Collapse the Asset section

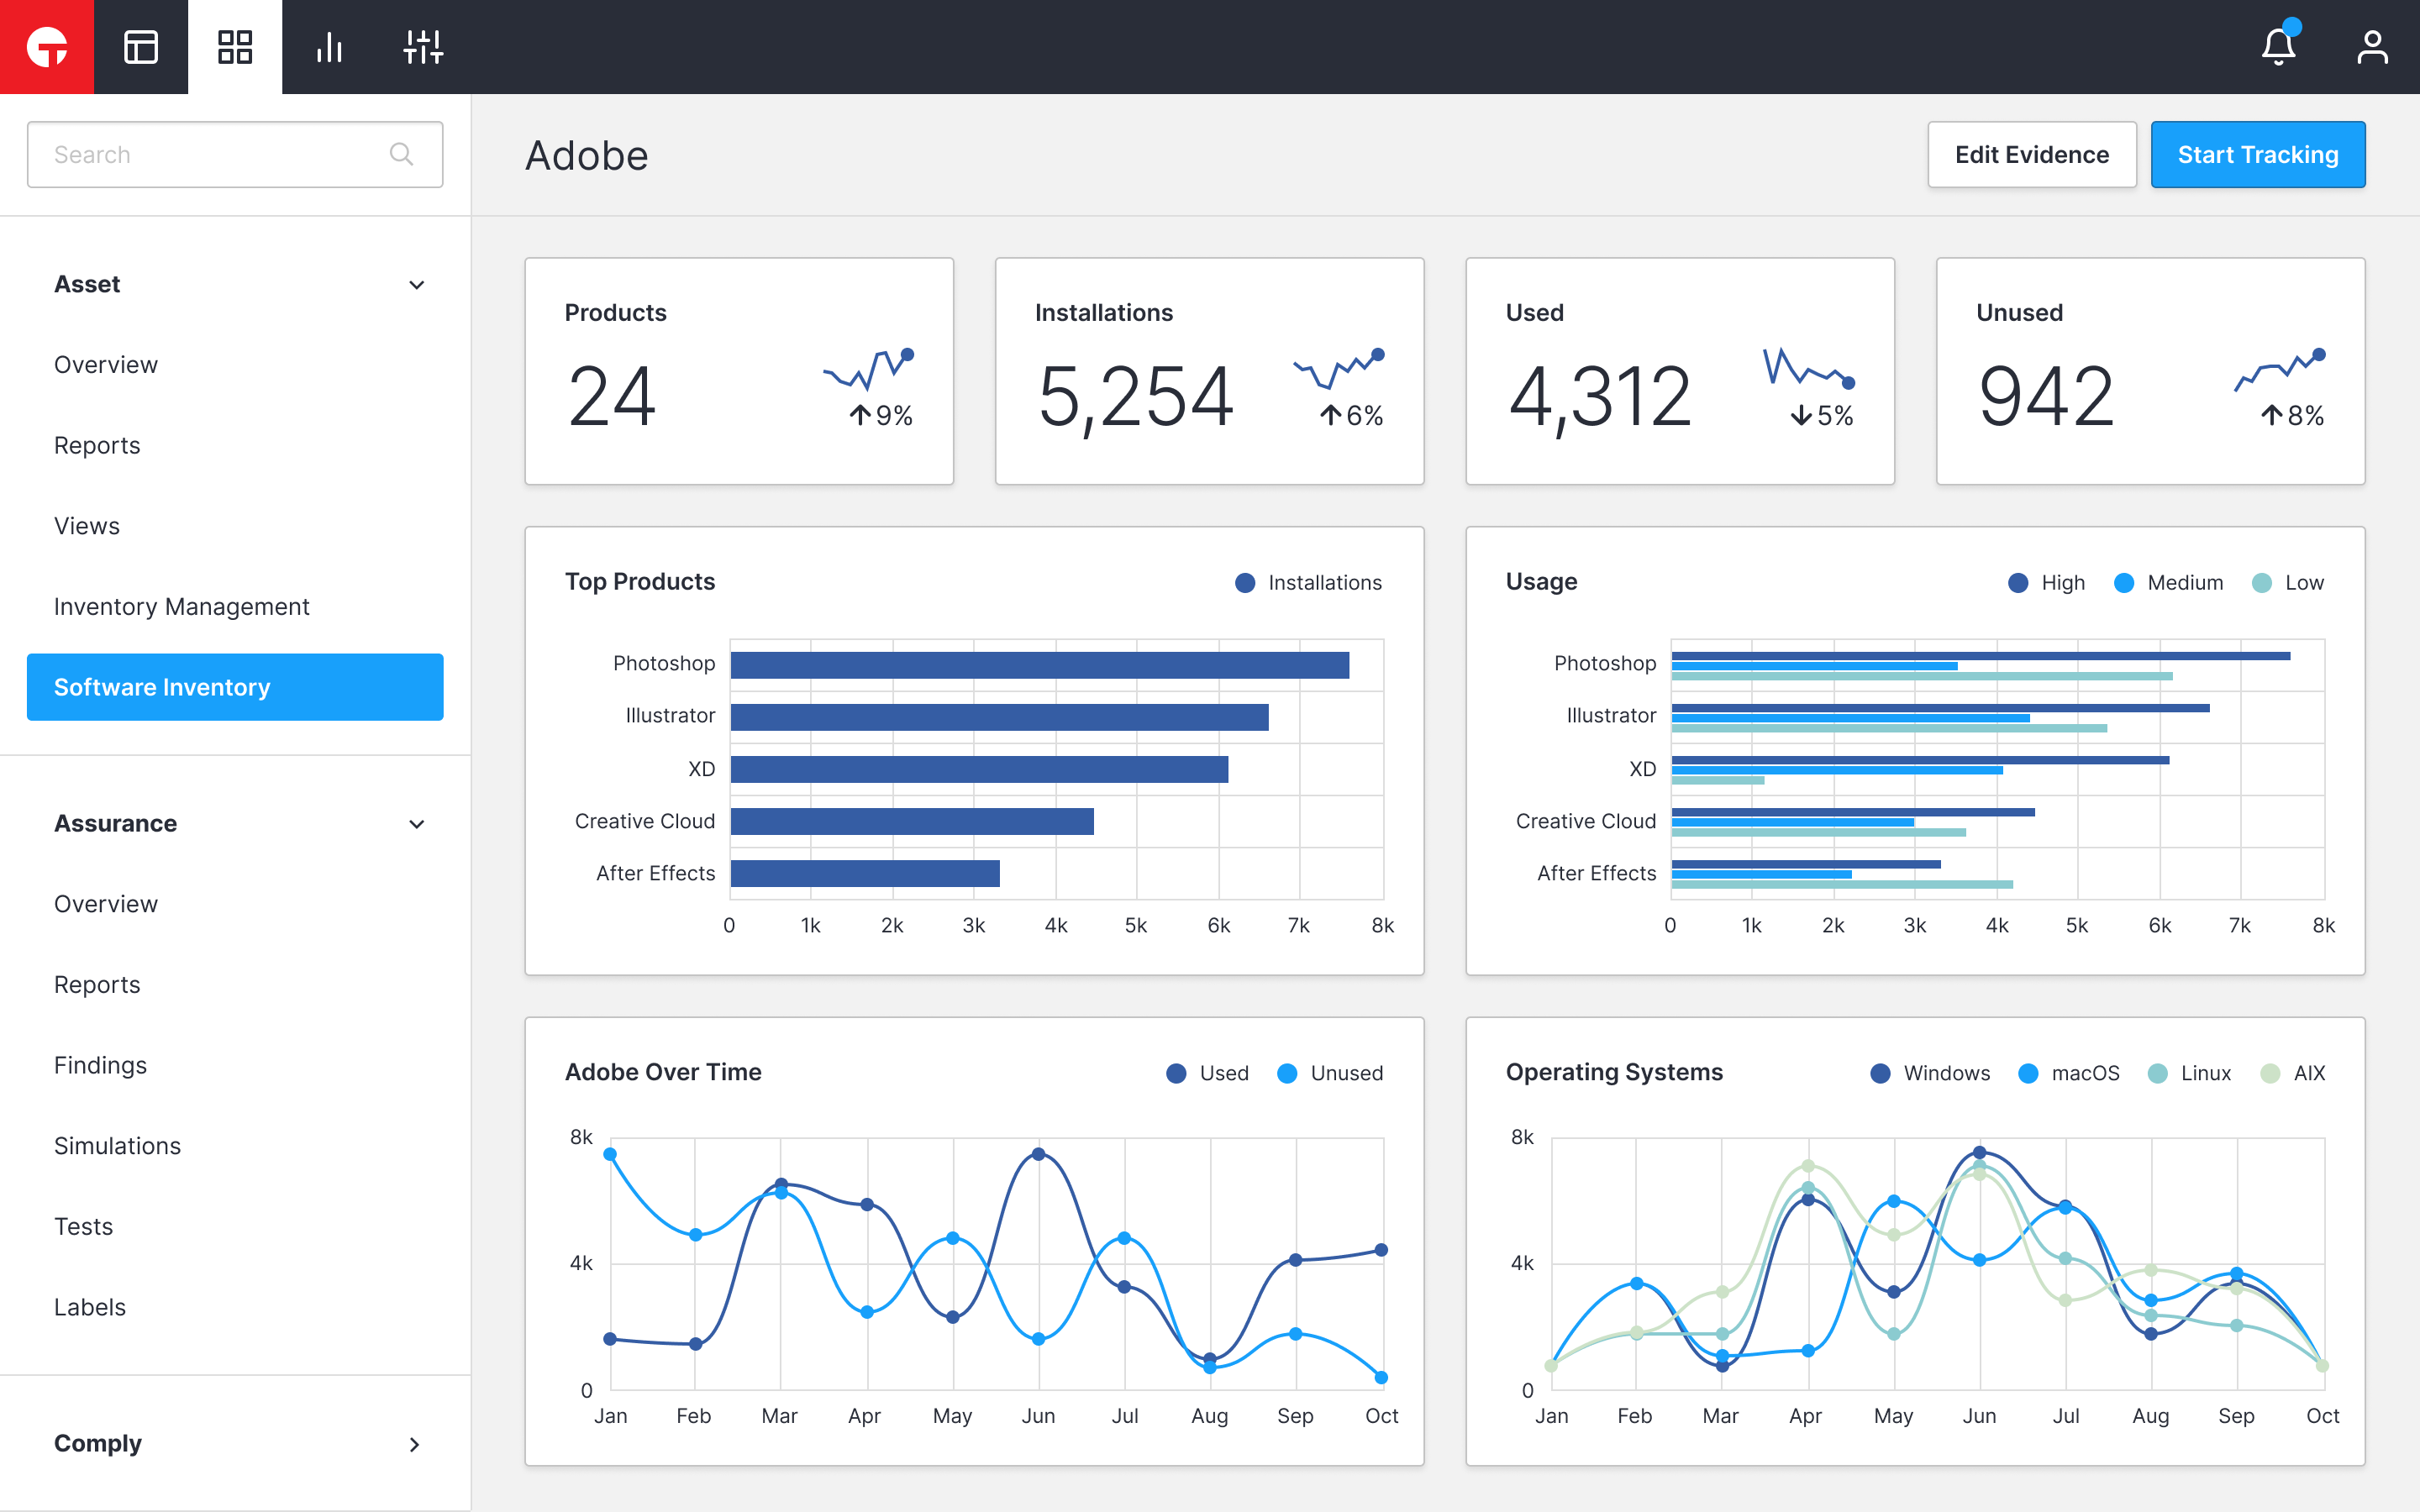click(x=417, y=285)
